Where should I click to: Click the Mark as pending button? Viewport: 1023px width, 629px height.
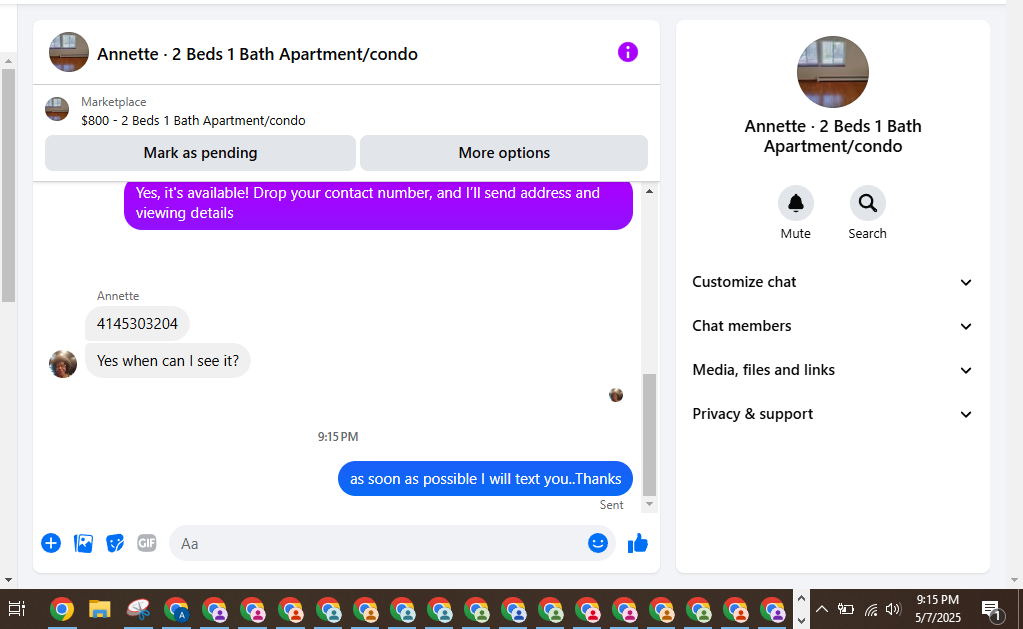200,153
